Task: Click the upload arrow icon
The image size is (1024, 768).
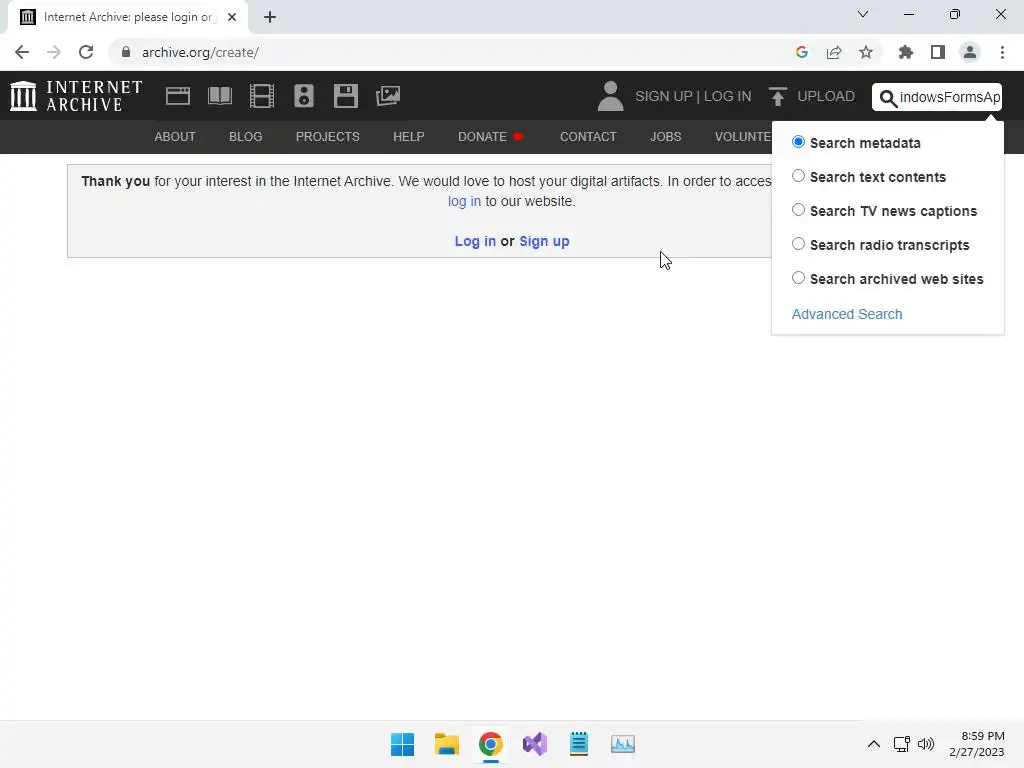Action: pyautogui.click(x=777, y=97)
